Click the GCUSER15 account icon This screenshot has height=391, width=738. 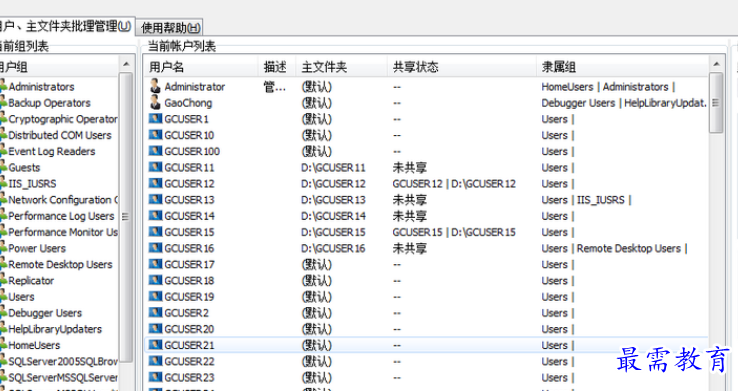155,231
